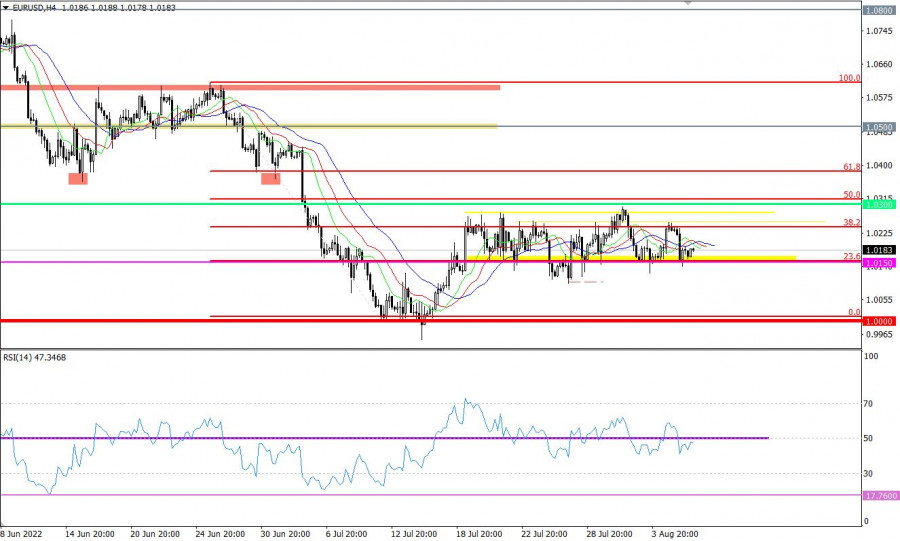This screenshot has height=541, width=900.
Task: Select the gray 1.0800 price label
Action: [x=879, y=10]
